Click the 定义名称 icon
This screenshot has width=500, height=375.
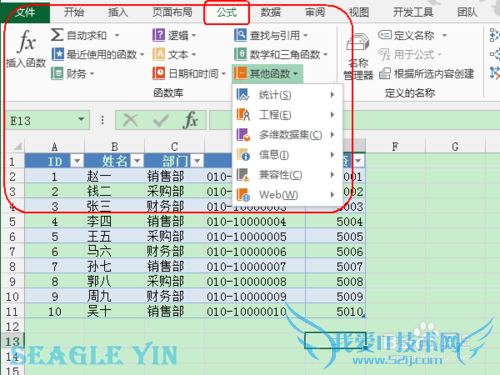[385, 34]
